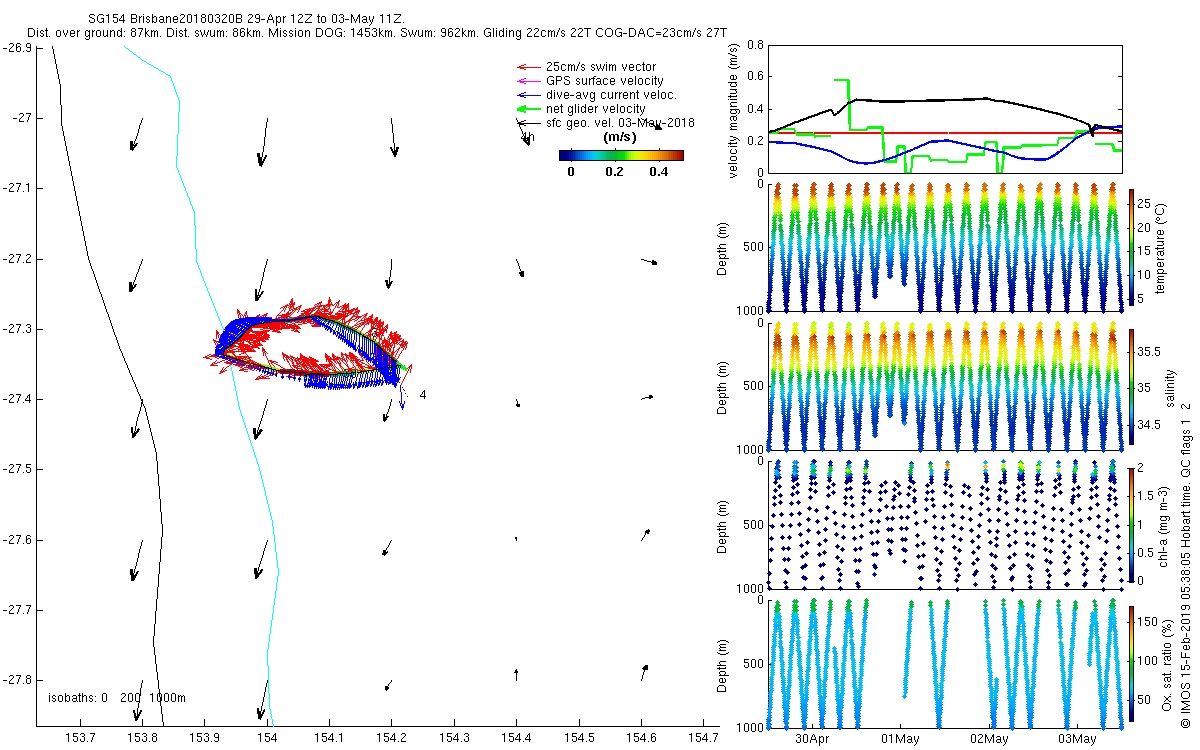Click the 01May date tick label
This screenshot has height=750, width=1200.
[x=900, y=739]
